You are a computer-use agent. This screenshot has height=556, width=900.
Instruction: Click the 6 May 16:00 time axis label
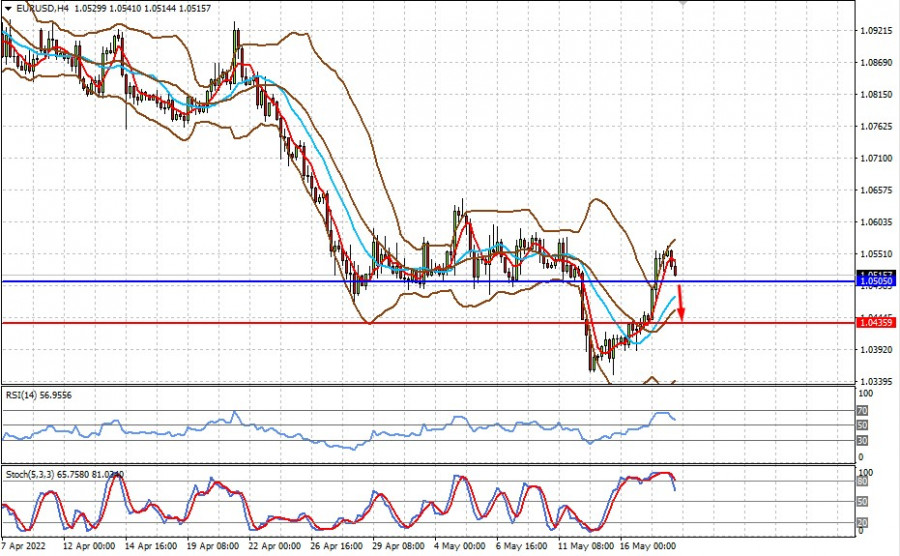point(522,546)
